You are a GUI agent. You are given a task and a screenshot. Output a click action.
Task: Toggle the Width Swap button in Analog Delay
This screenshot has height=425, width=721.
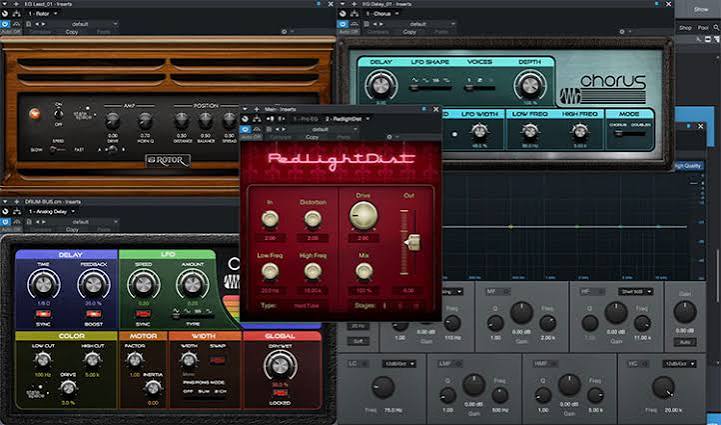point(217,360)
